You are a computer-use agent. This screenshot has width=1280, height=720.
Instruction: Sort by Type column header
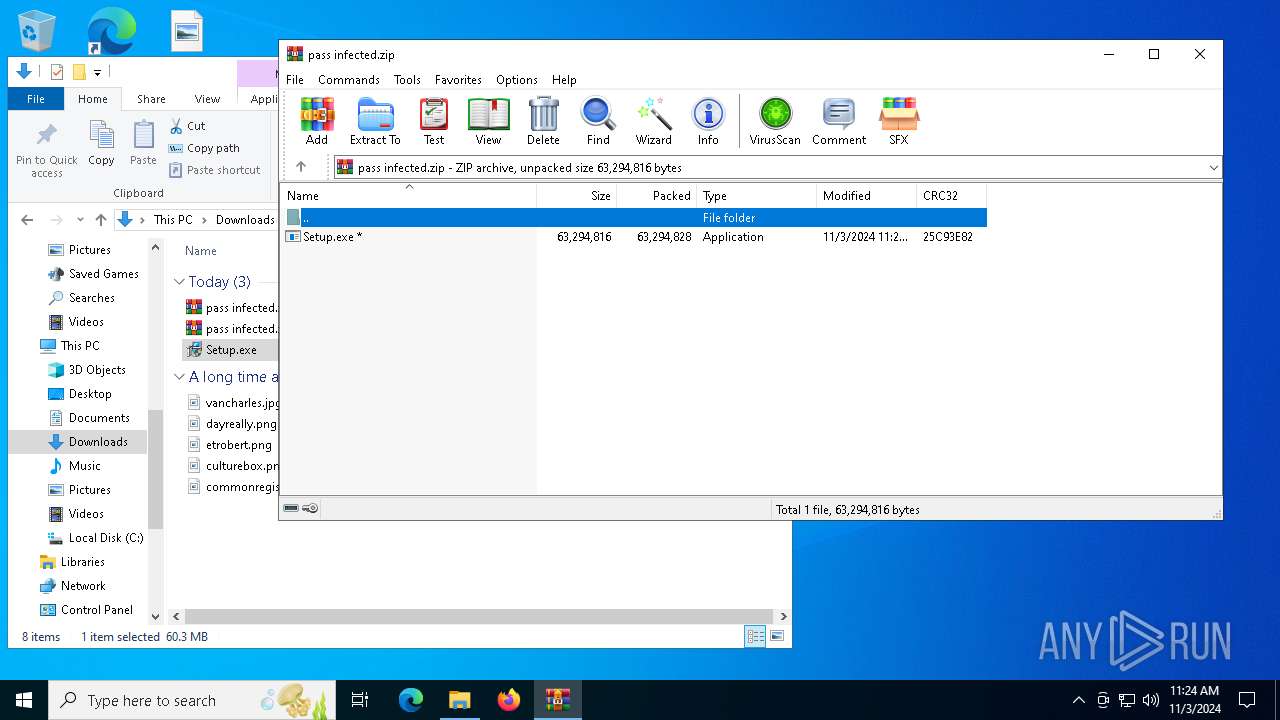pyautogui.click(x=757, y=196)
